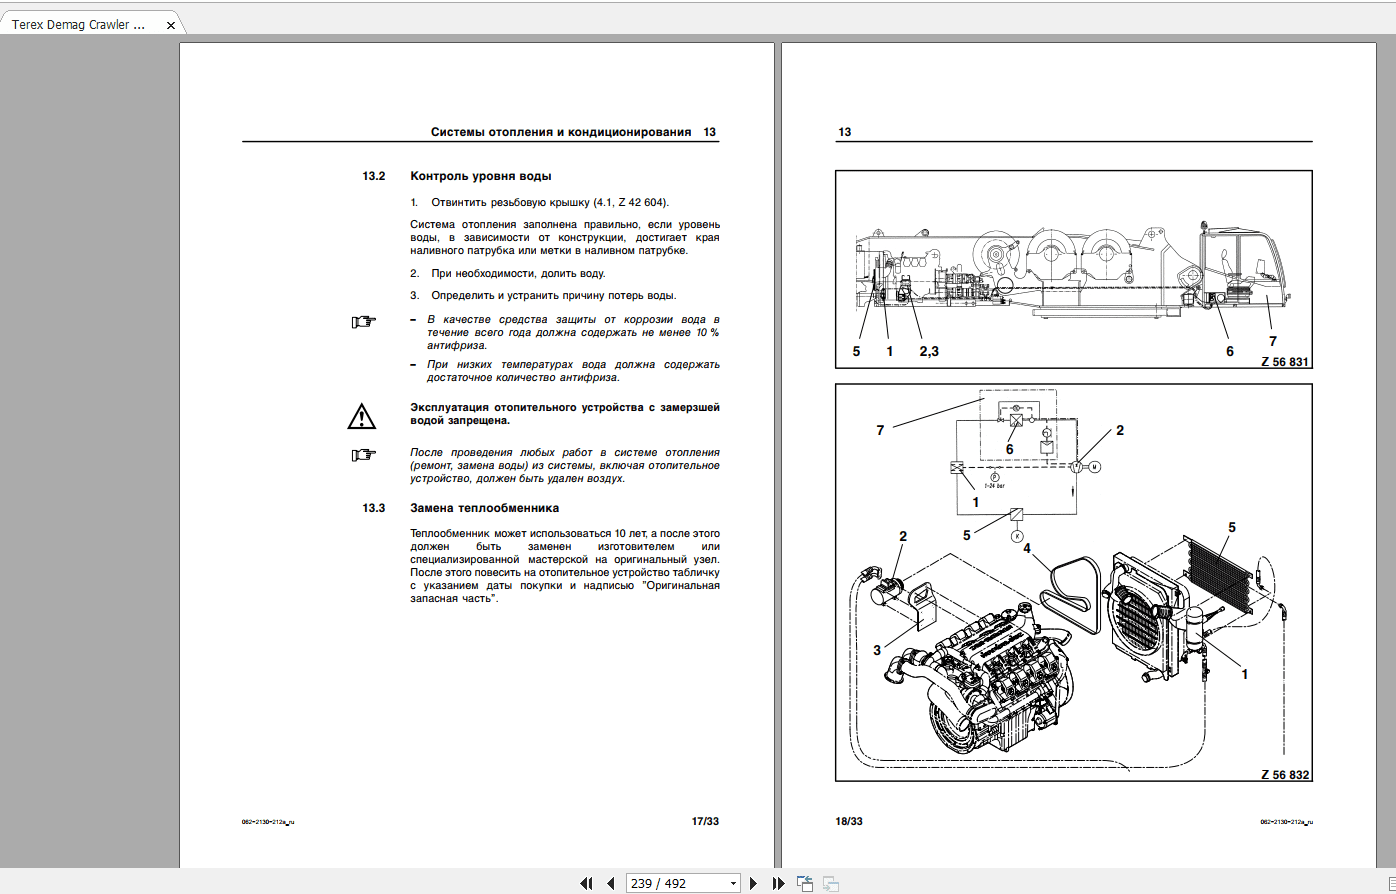
Task: Go to the next page
Action: coord(753,883)
